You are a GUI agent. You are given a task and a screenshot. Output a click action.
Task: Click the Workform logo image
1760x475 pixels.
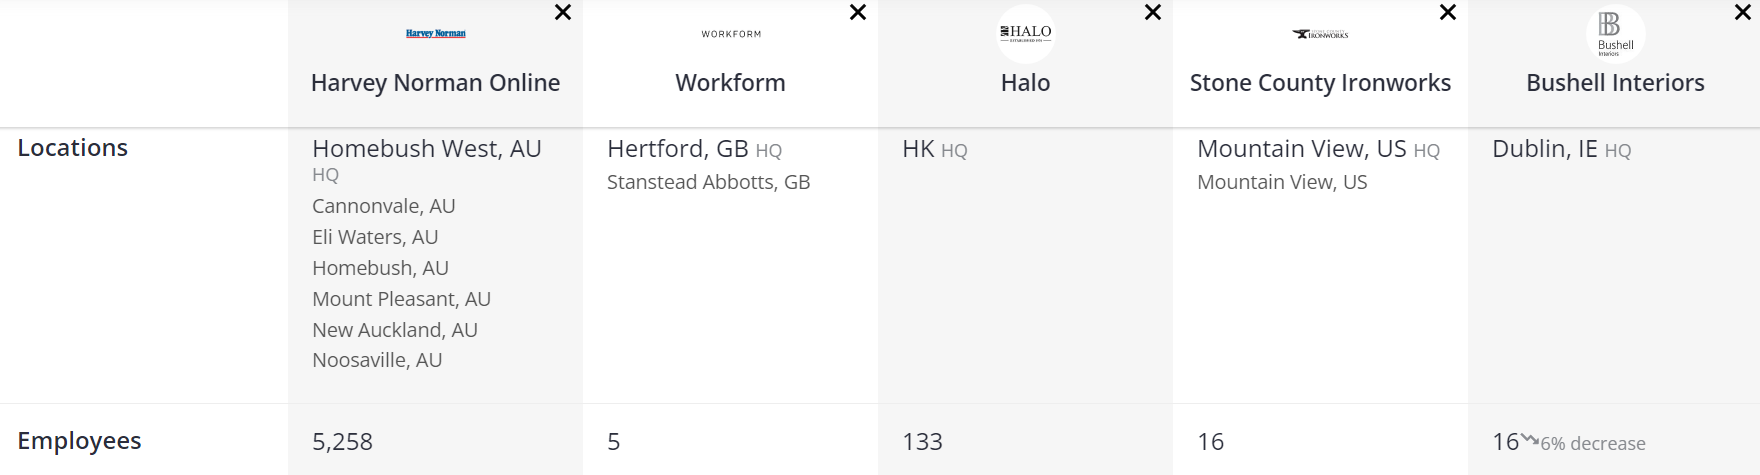pos(731,34)
